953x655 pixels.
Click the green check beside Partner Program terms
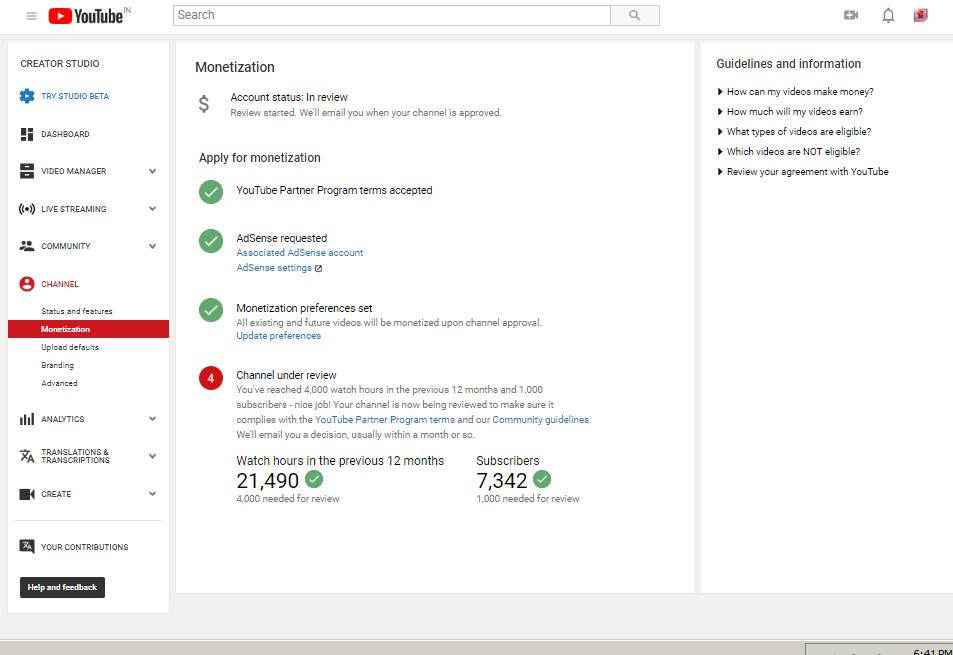[211, 192]
